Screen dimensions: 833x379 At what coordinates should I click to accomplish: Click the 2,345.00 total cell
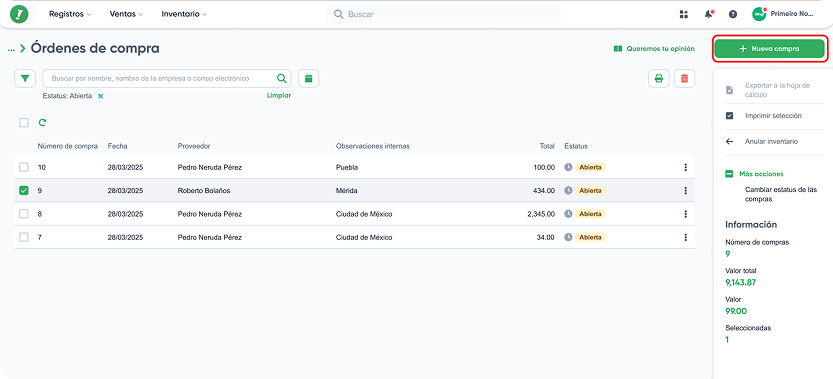tap(541, 214)
